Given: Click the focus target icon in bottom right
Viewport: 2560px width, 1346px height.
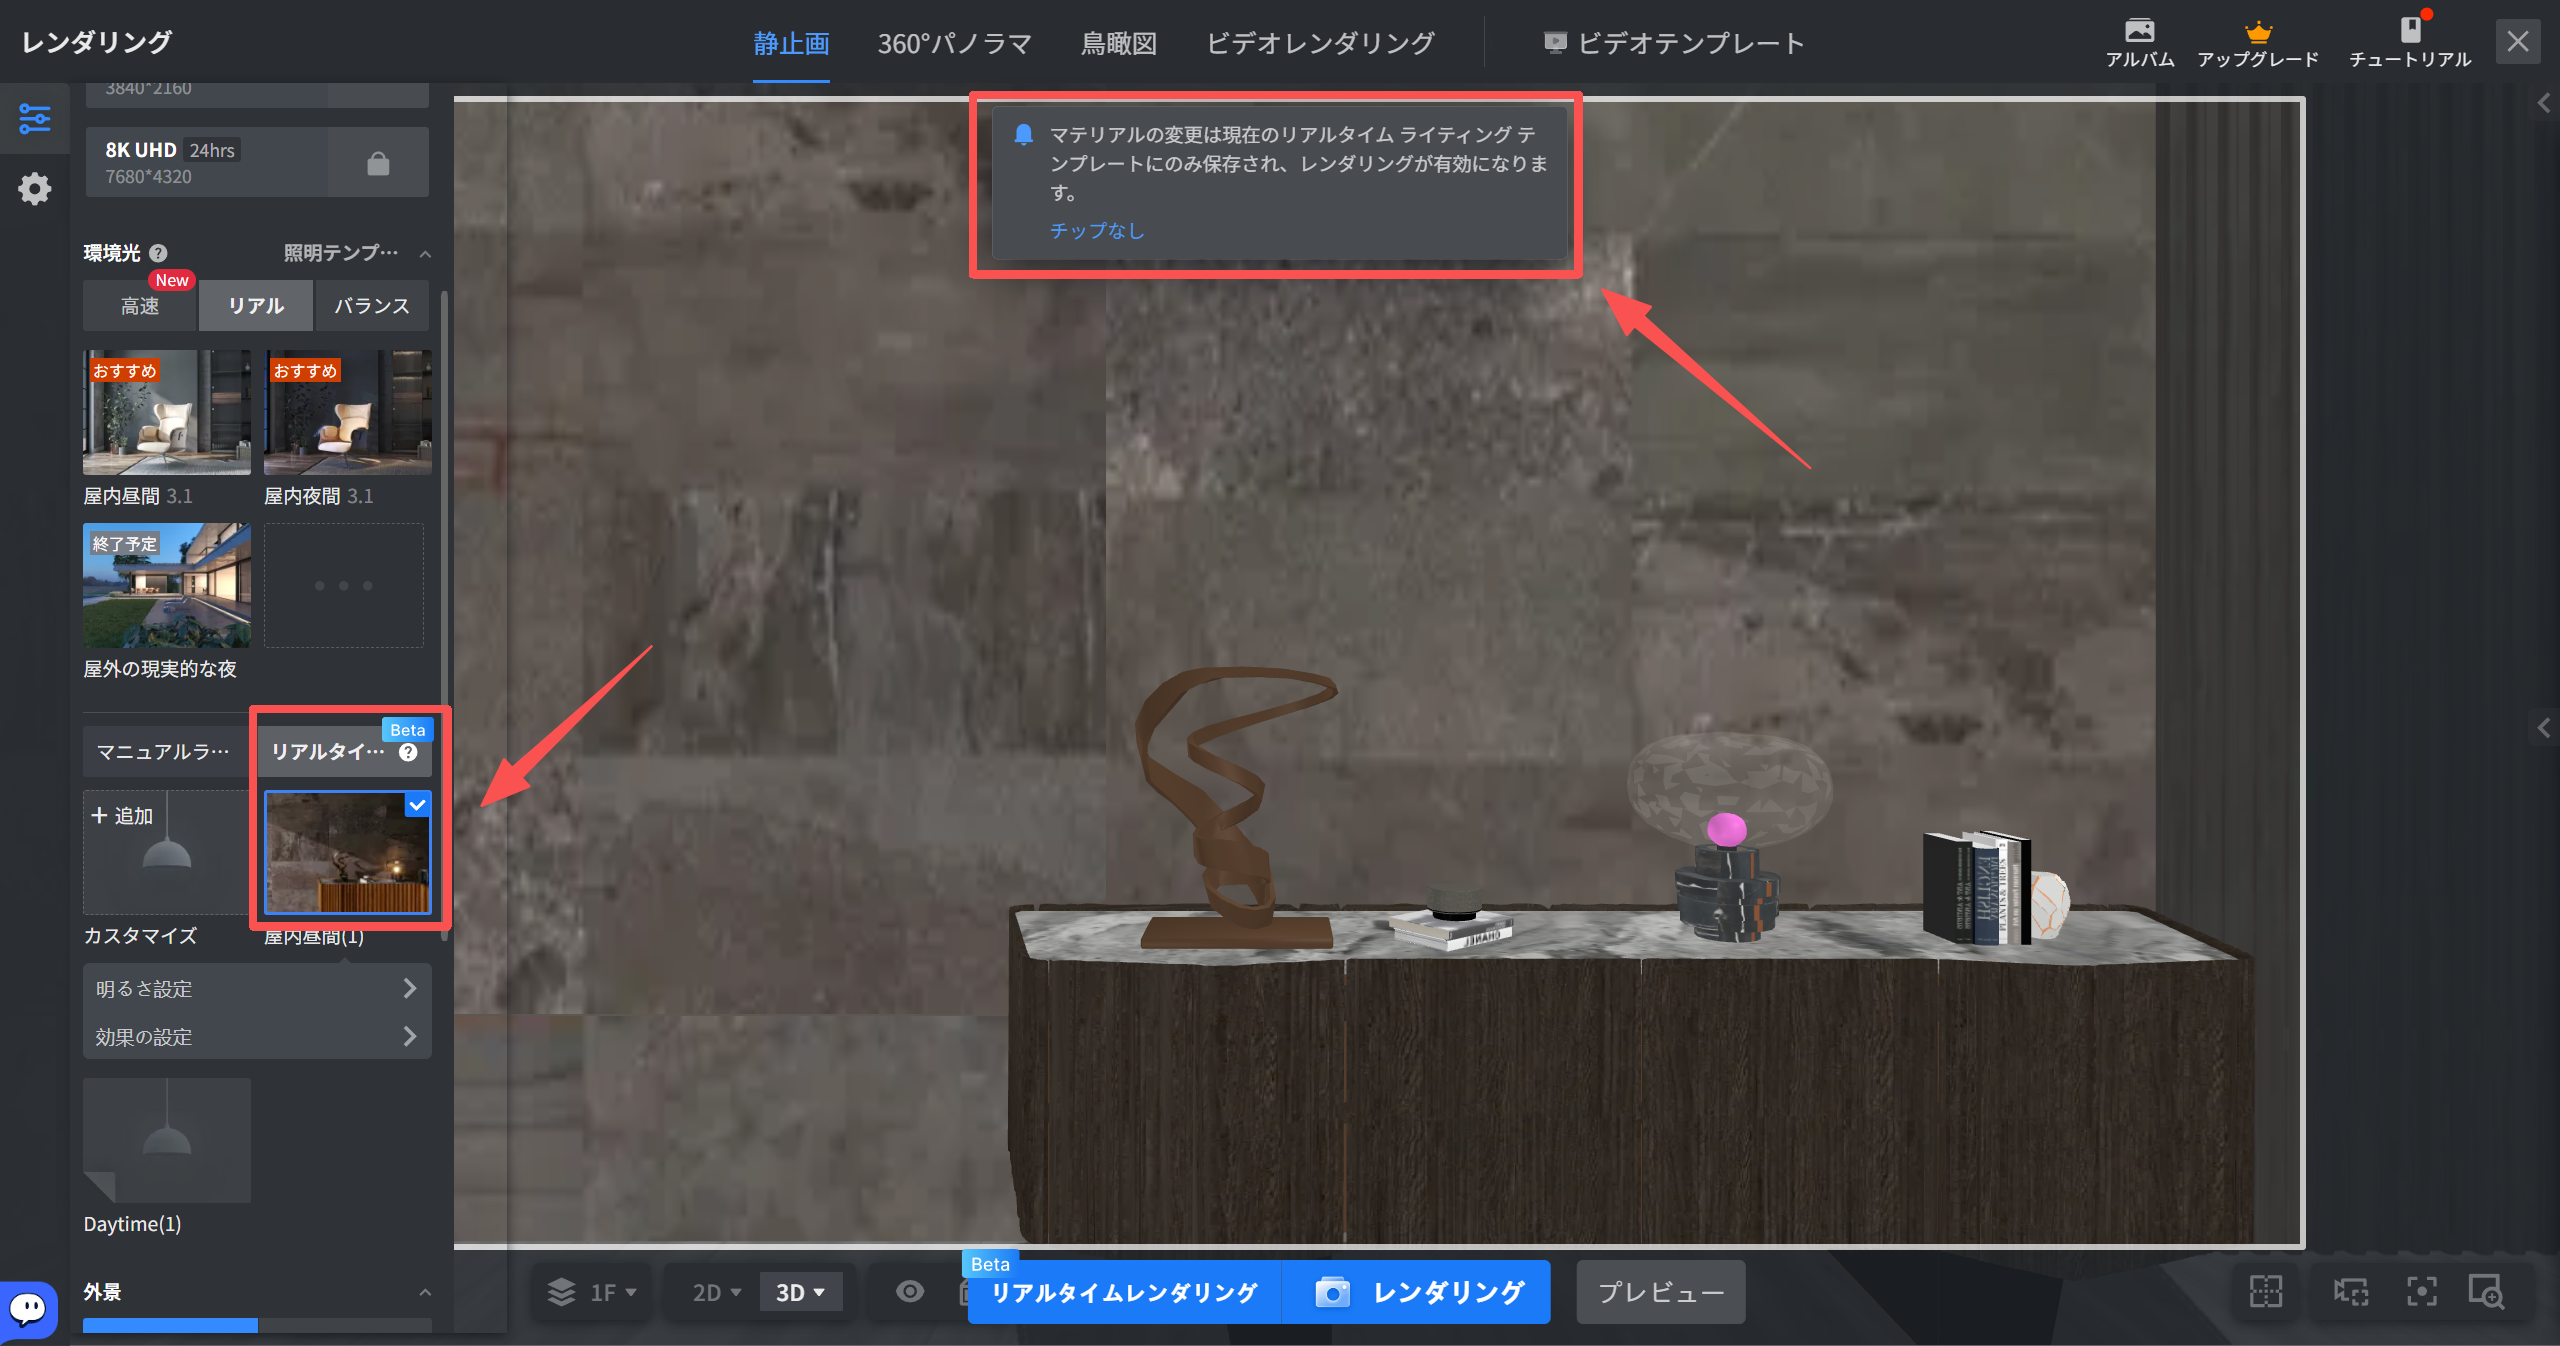Looking at the screenshot, I should (2421, 1291).
